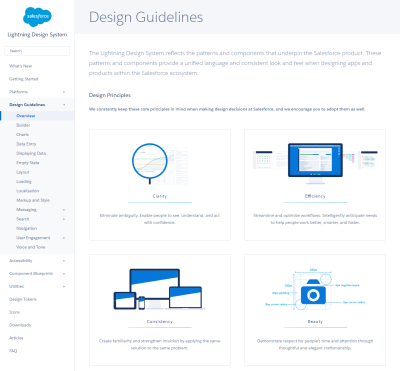Collapse the Design Guidelines section chevron
This screenshot has width=400, height=371.
pos(64,105)
